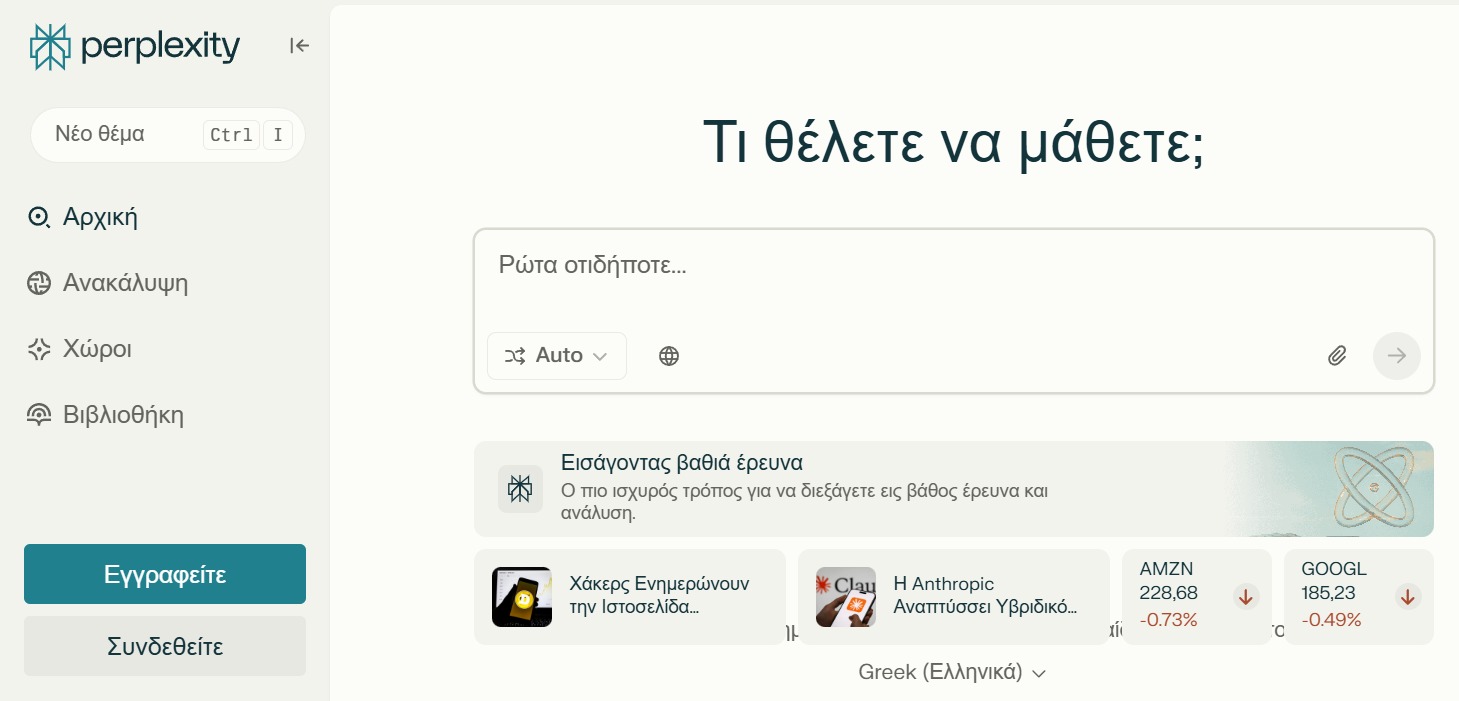Click the Συνδεθείτε login button

click(x=165, y=646)
